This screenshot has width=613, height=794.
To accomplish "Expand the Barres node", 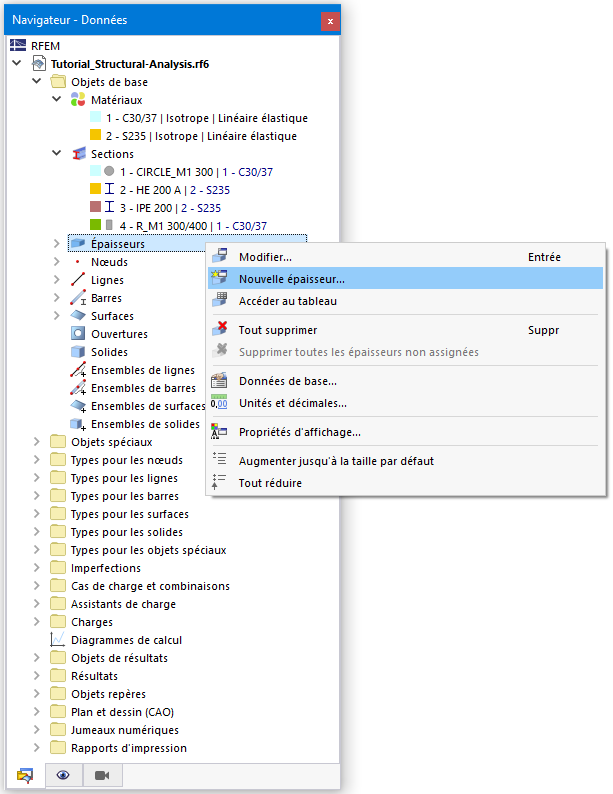I will coord(57,298).
